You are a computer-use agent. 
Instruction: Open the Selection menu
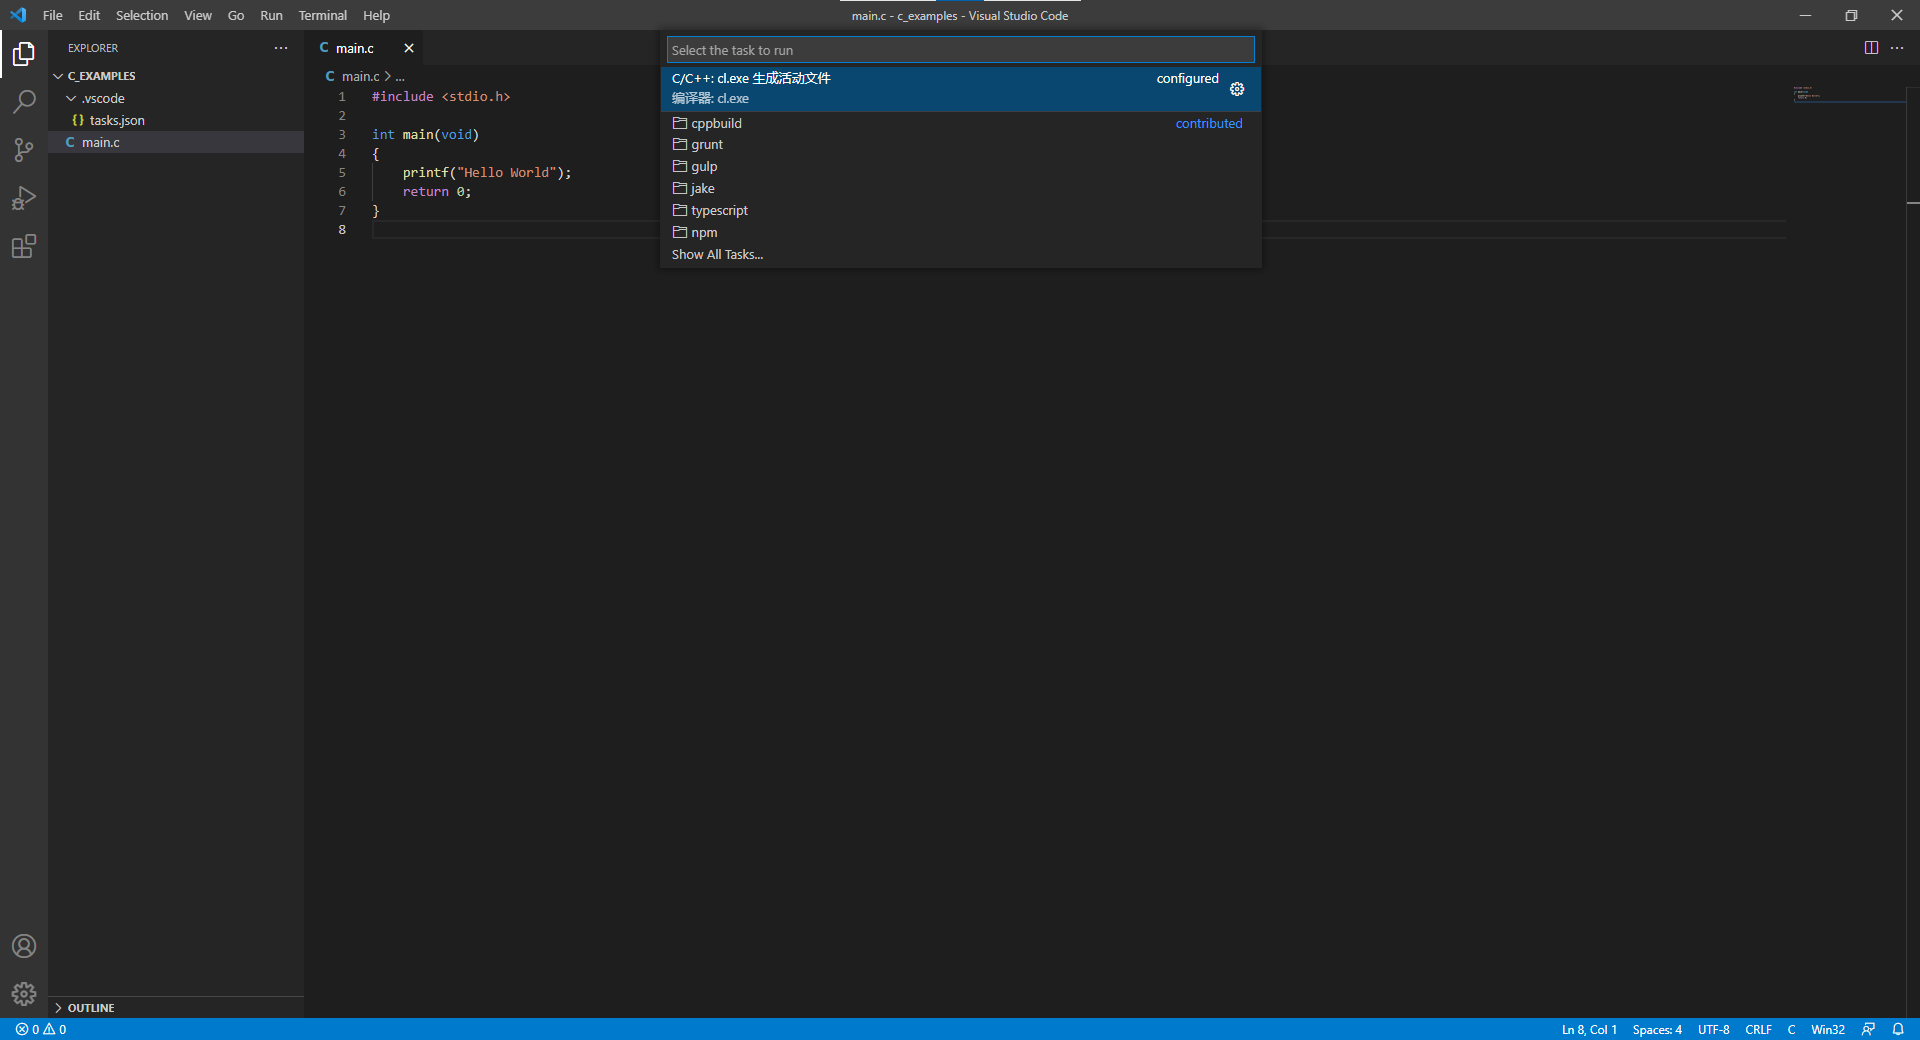[x=142, y=15]
